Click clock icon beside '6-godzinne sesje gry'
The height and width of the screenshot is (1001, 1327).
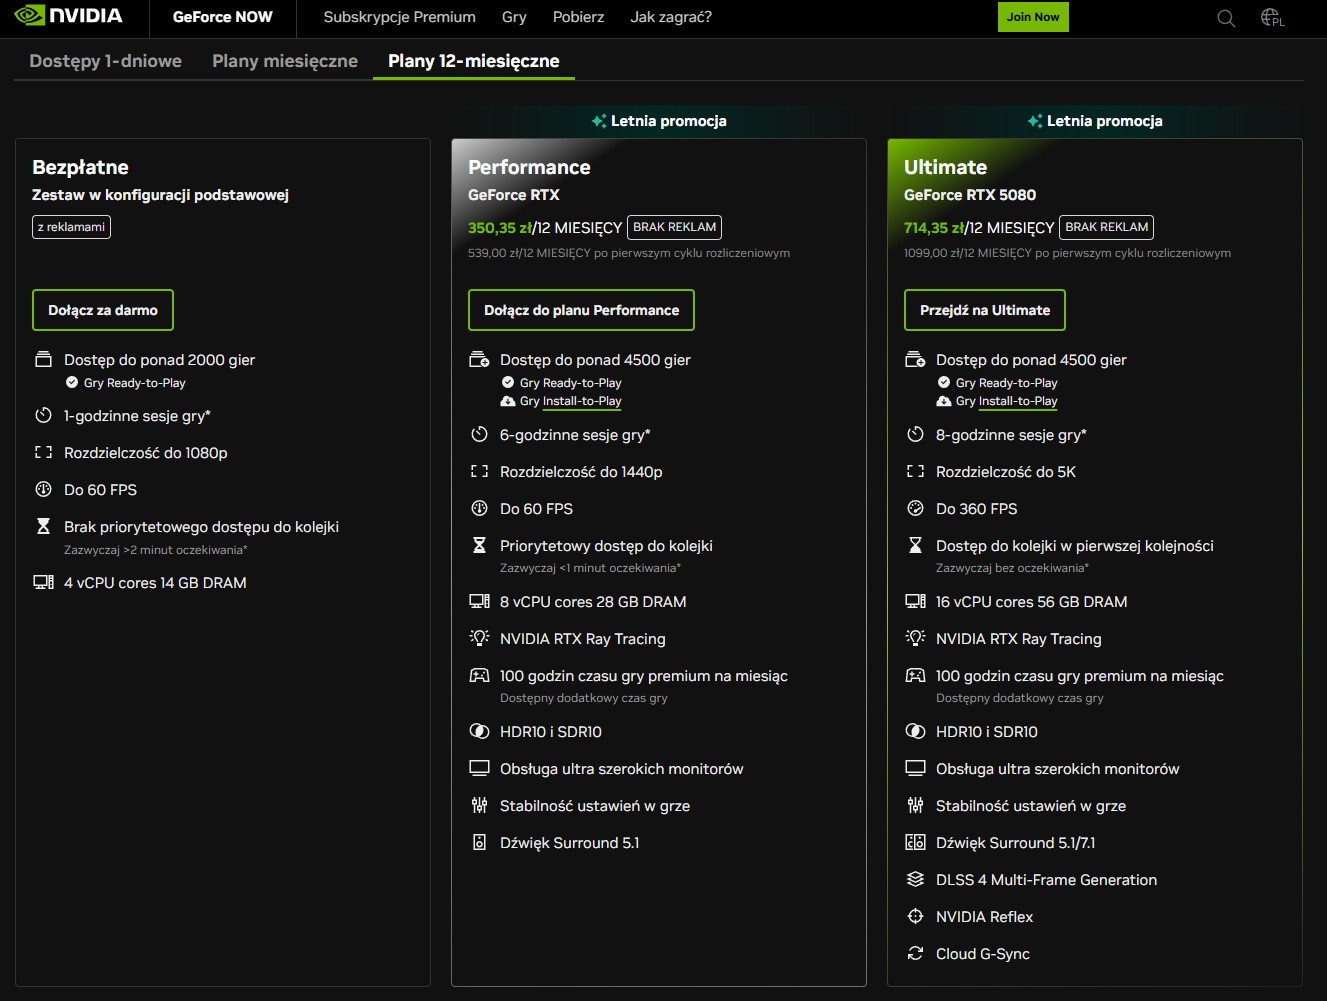pyautogui.click(x=479, y=434)
